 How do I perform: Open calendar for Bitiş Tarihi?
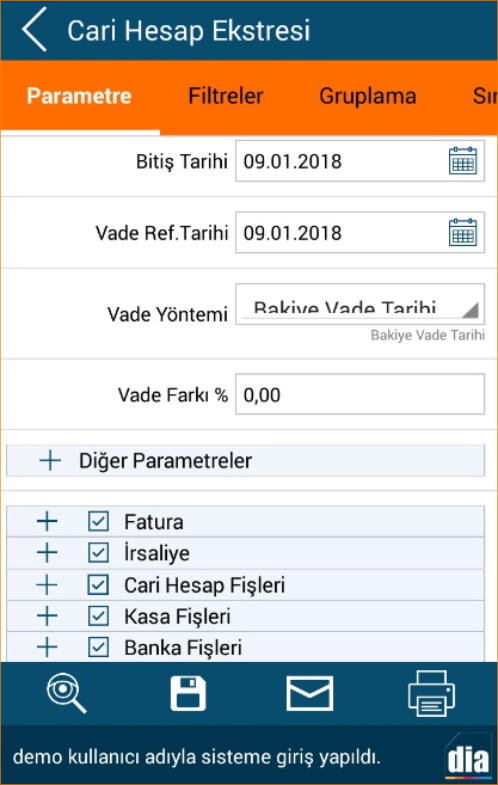pyautogui.click(x=462, y=161)
